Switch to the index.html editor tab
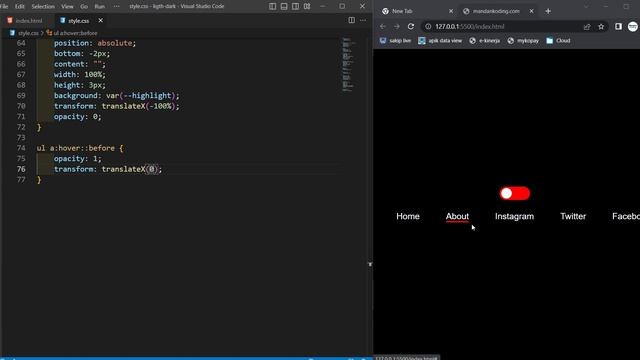This screenshot has width=640, height=360. [25, 20]
